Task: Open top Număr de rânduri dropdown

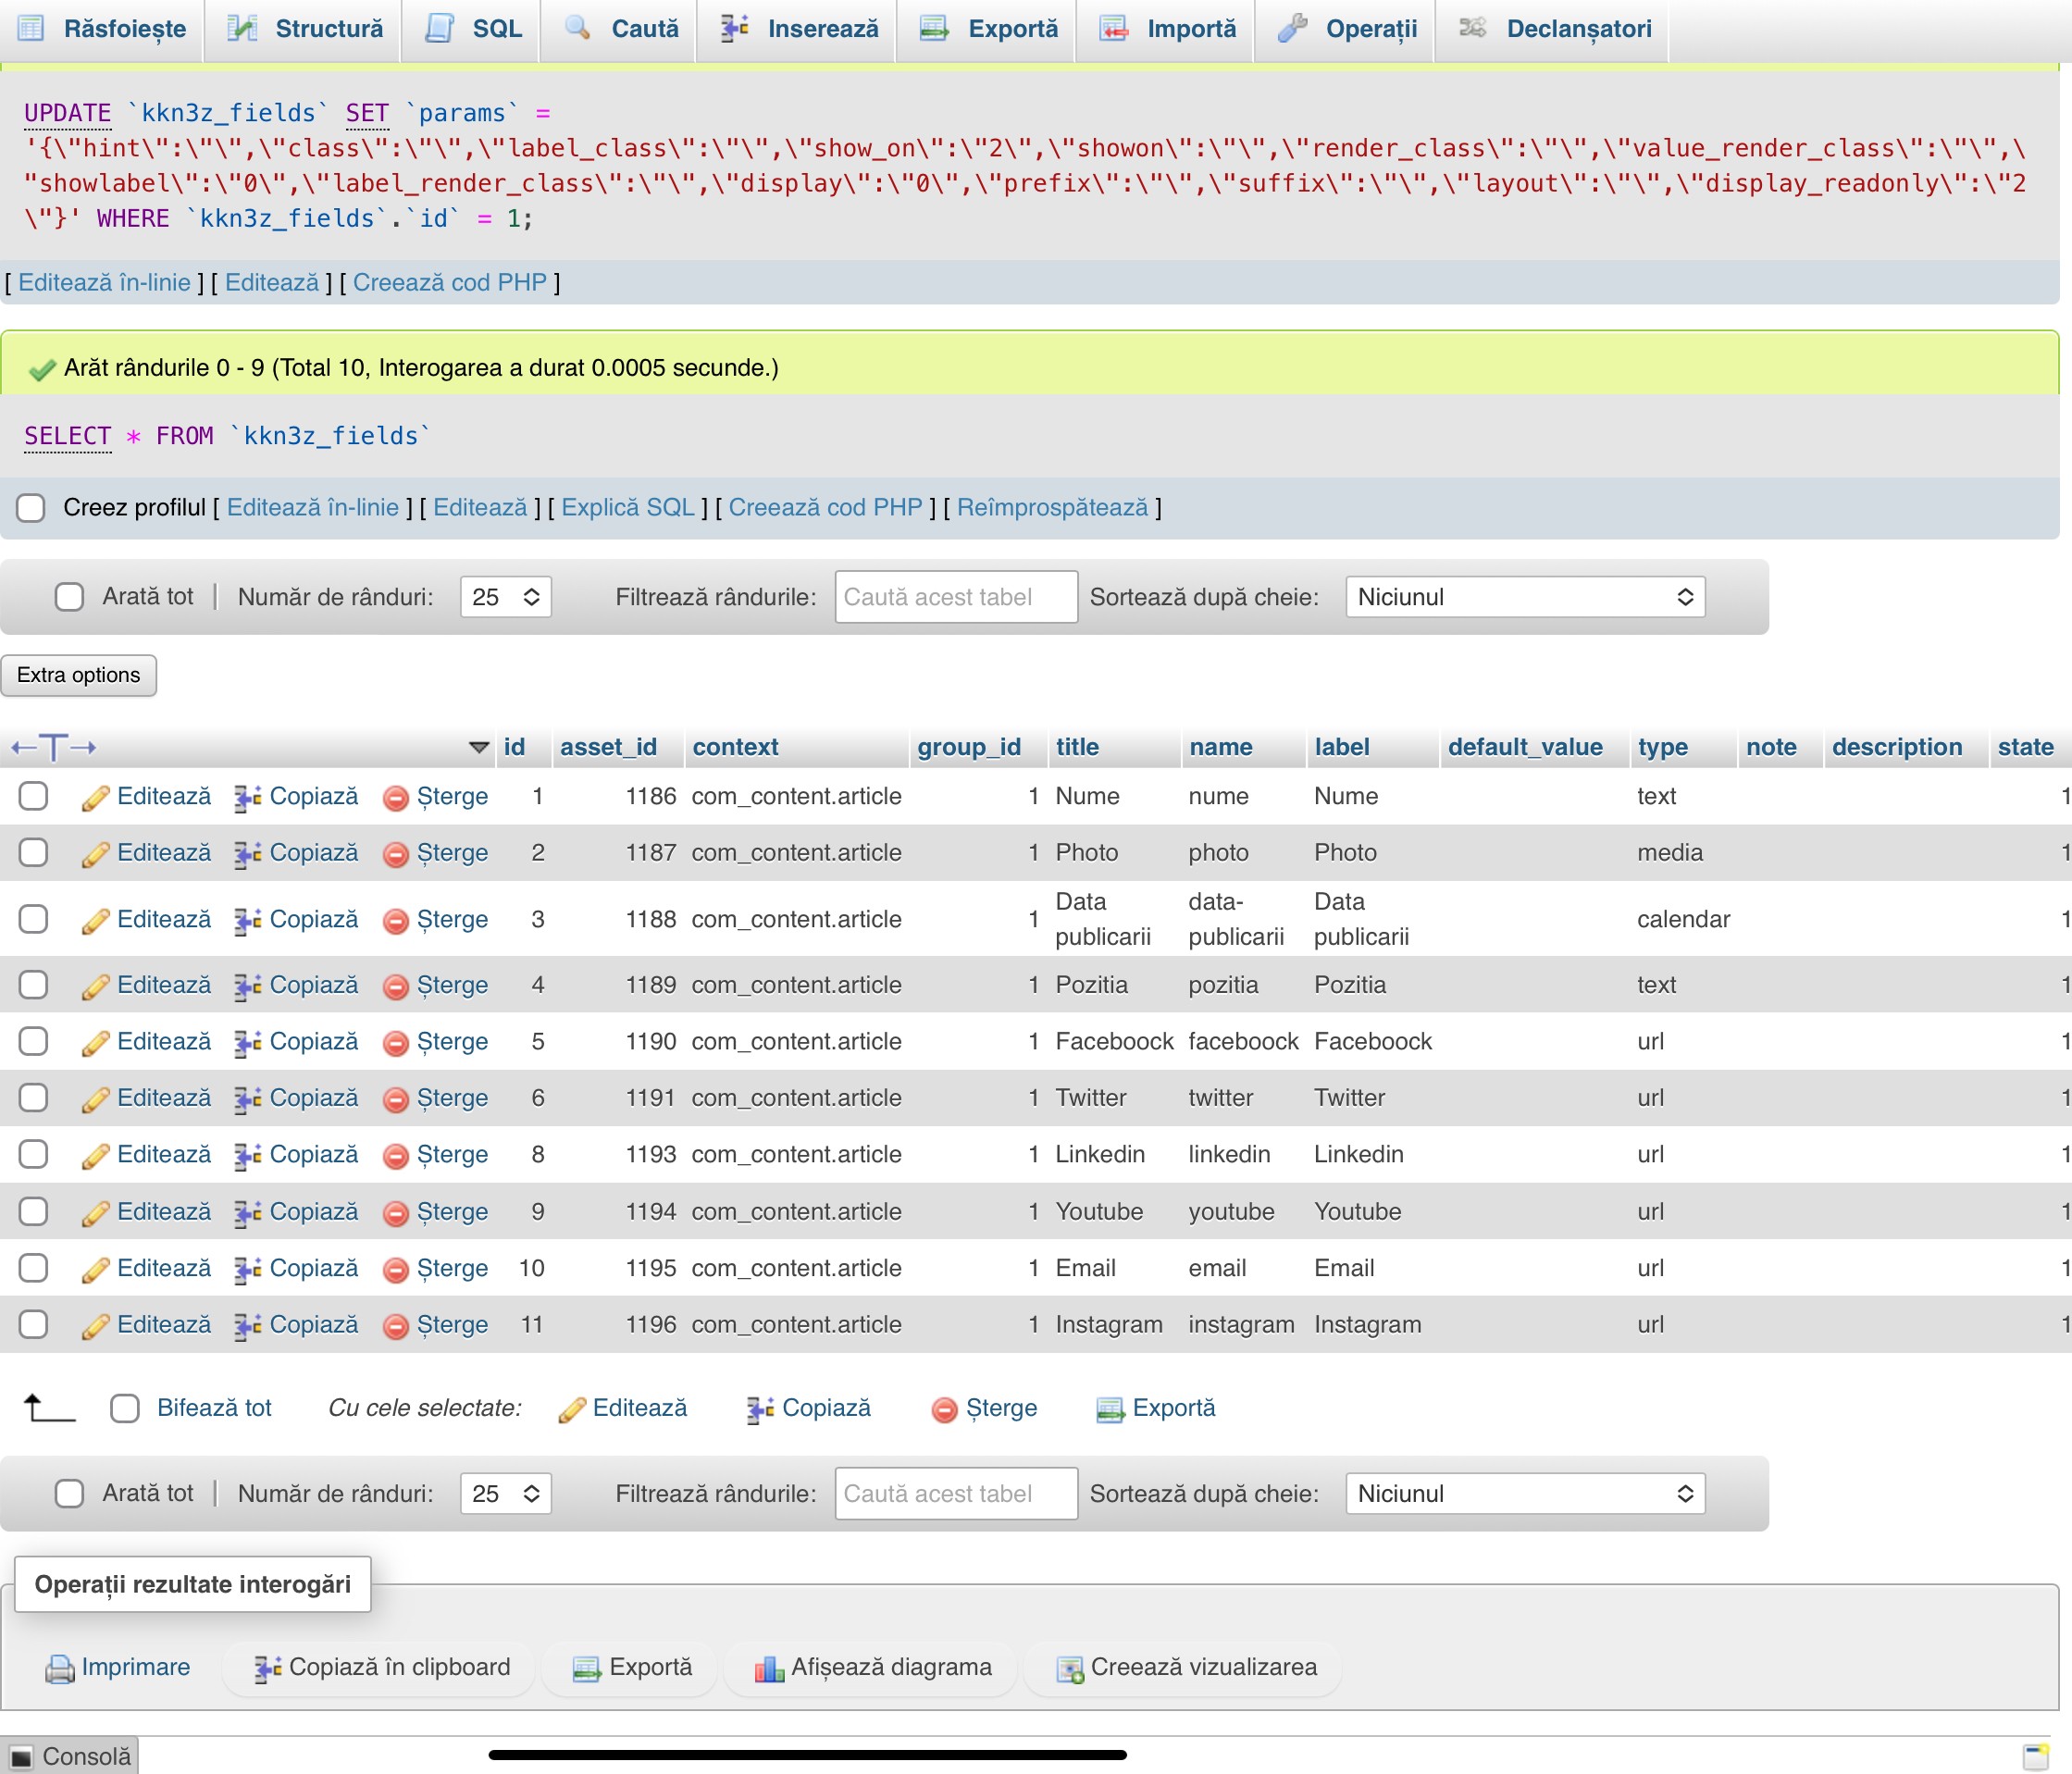Action: coord(505,597)
